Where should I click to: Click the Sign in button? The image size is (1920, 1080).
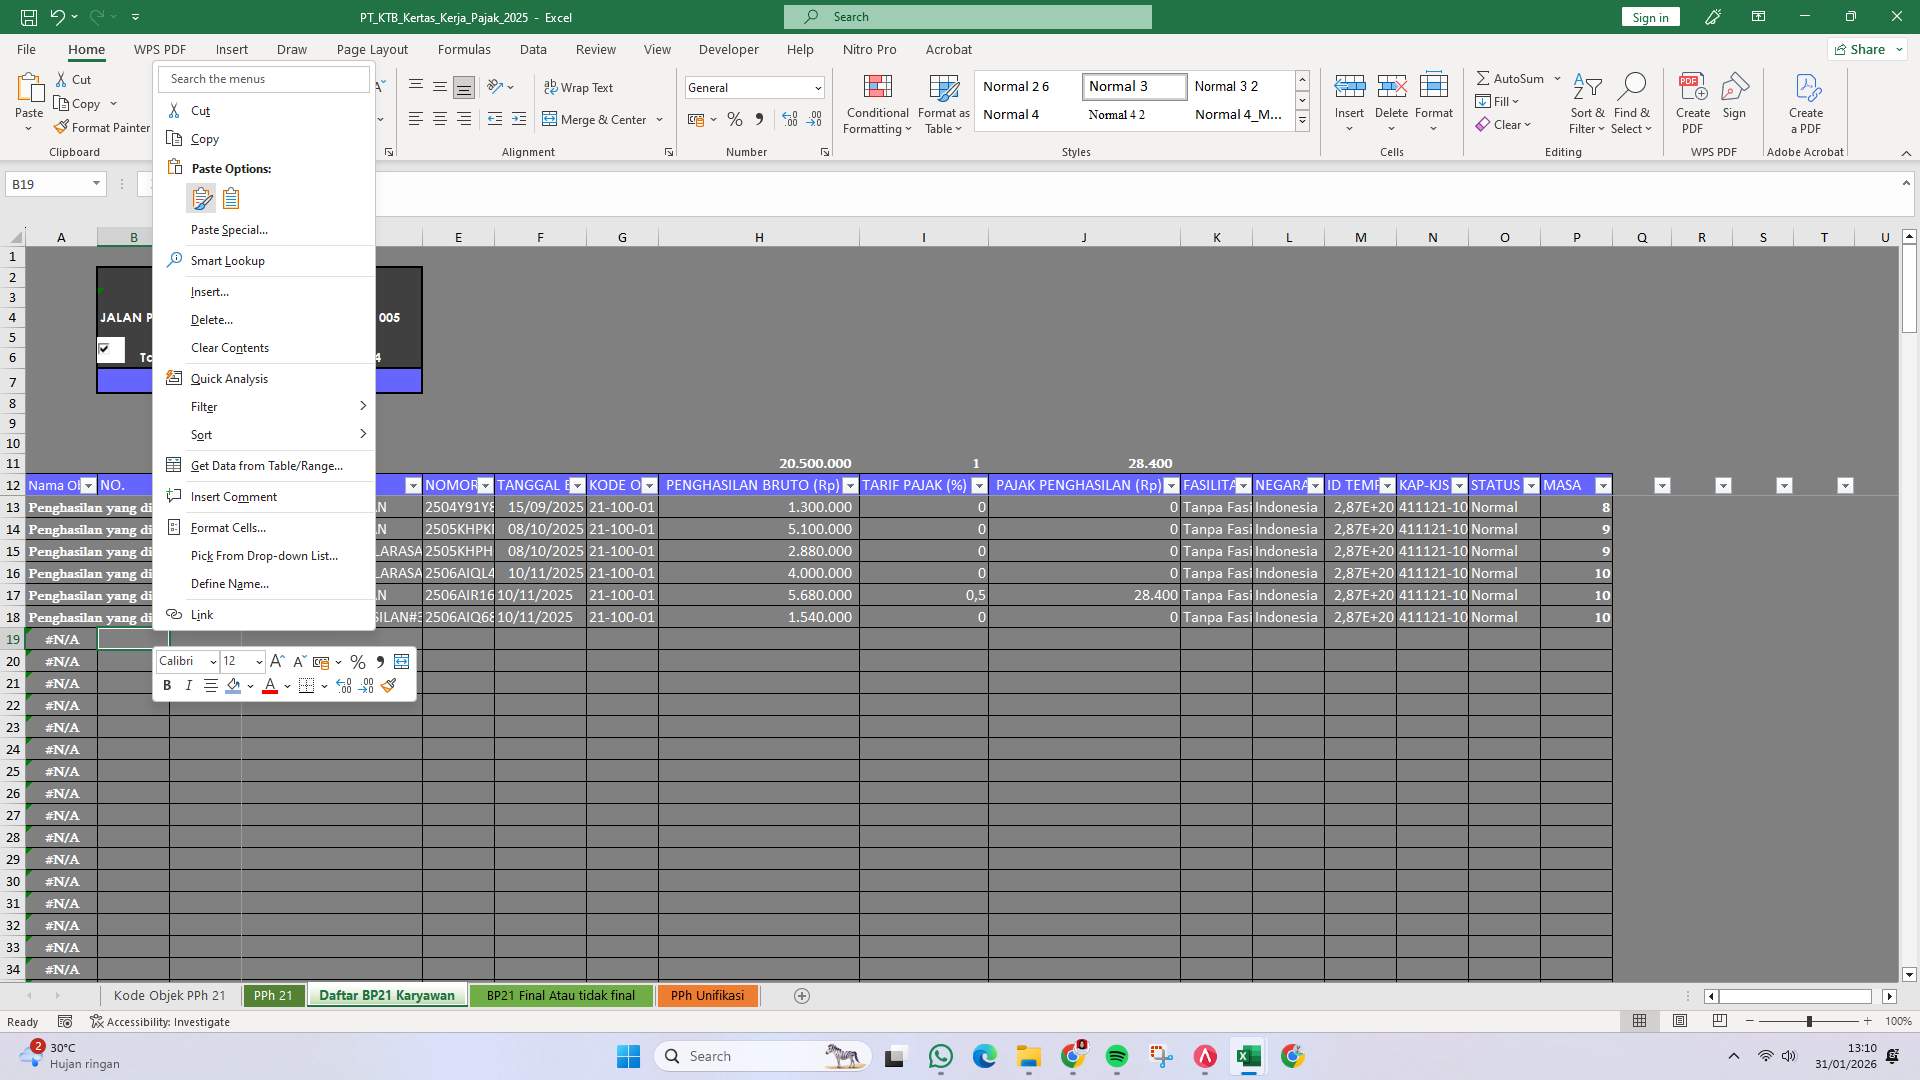pyautogui.click(x=1649, y=17)
